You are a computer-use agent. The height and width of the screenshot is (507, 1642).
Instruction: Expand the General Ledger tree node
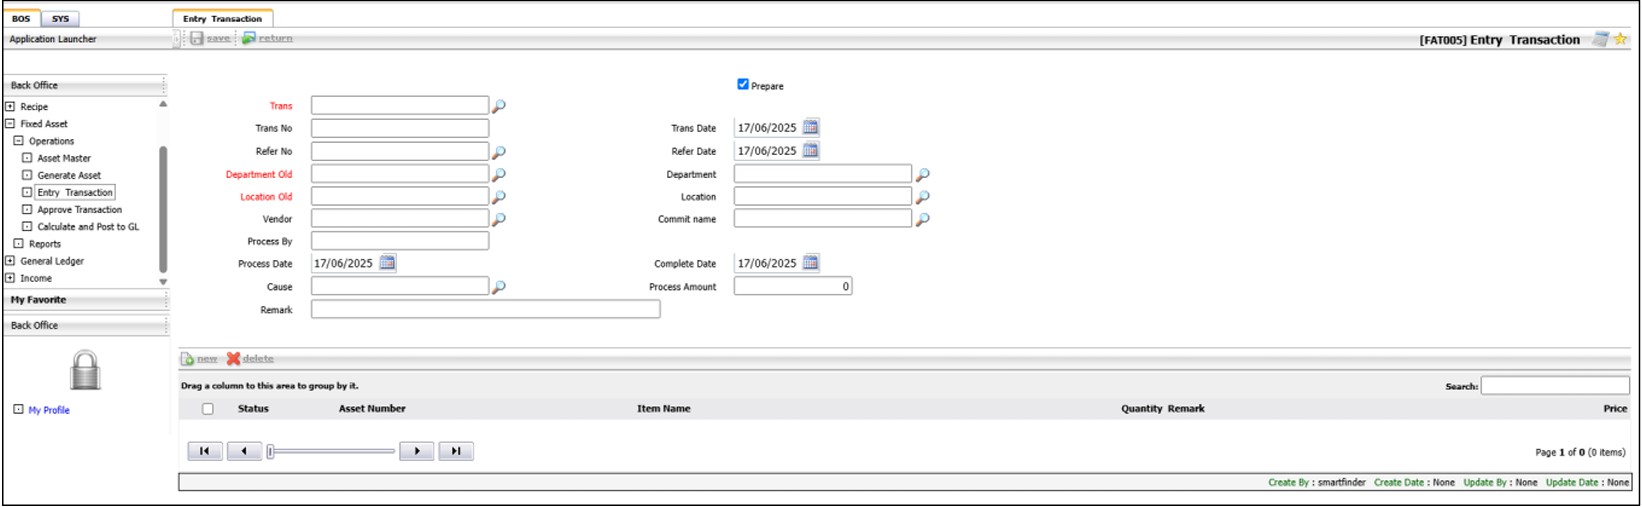[10, 261]
